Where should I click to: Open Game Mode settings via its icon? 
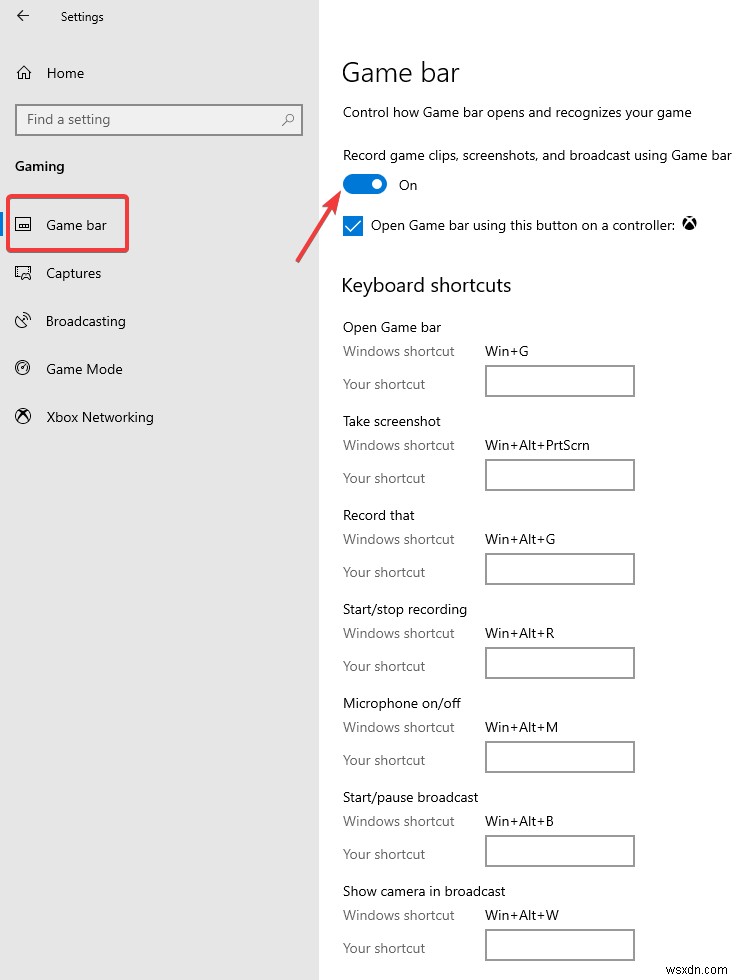point(23,368)
